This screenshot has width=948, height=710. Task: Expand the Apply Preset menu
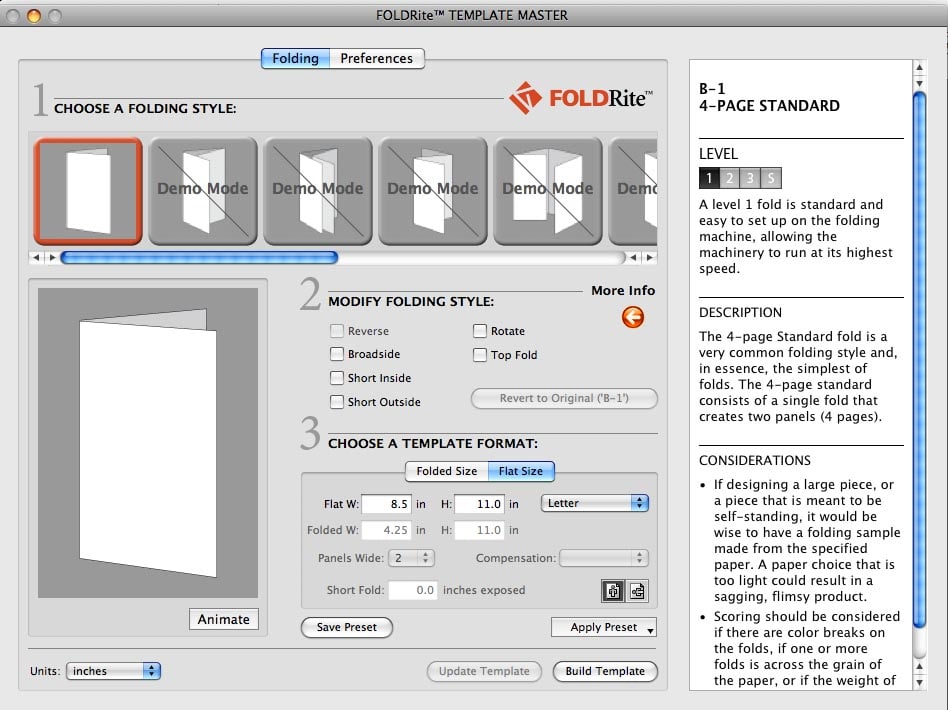(x=604, y=627)
